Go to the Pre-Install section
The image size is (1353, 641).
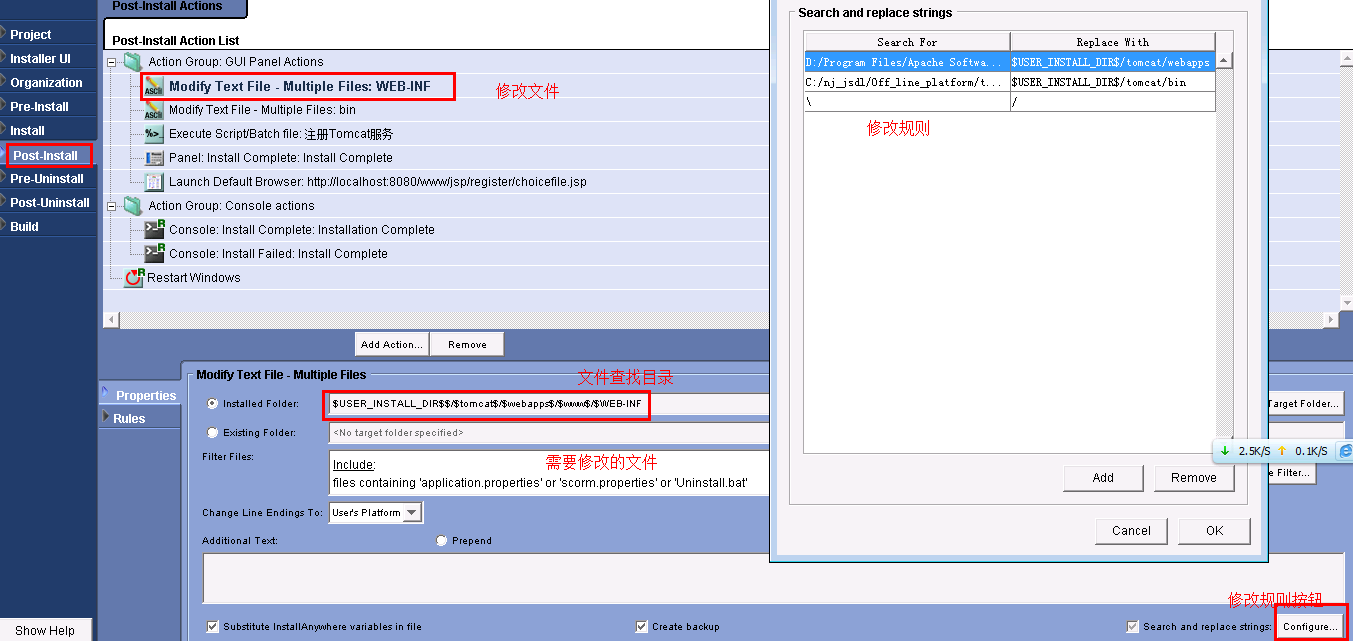[x=48, y=106]
